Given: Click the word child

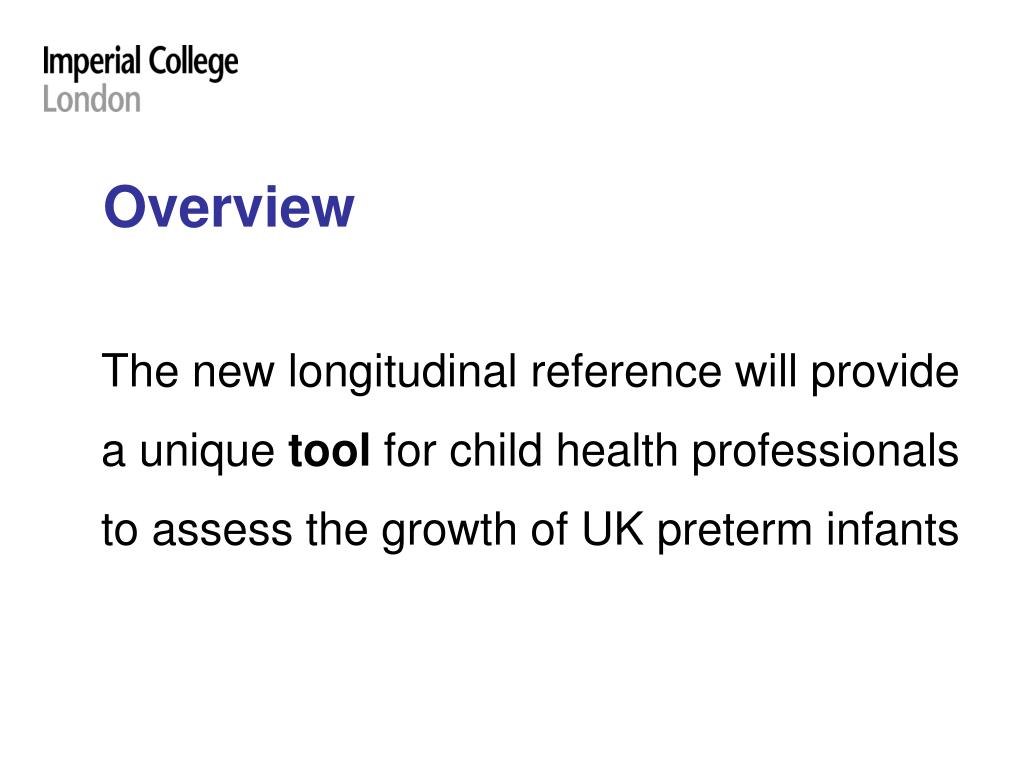Looking at the screenshot, I should (x=496, y=451).
